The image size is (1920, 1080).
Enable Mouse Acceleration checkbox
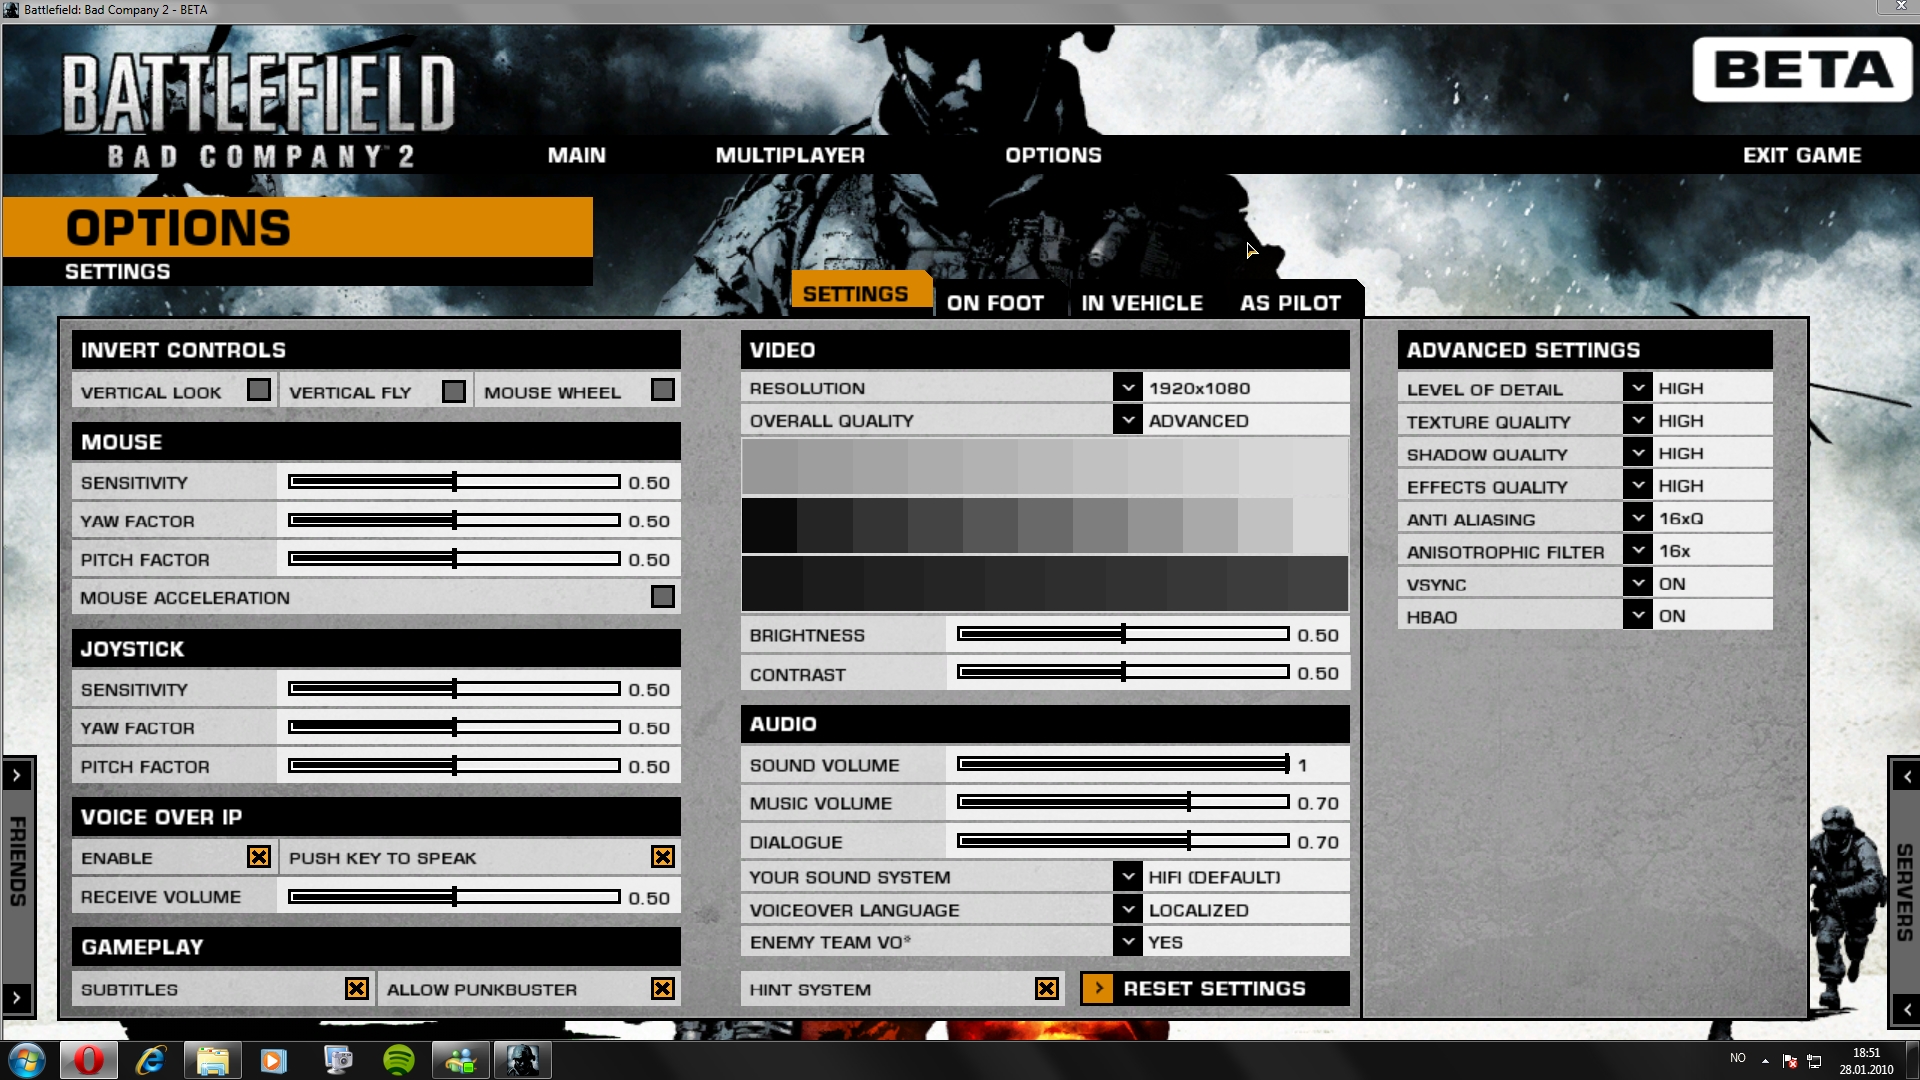pyautogui.click(x=662, y=597)
